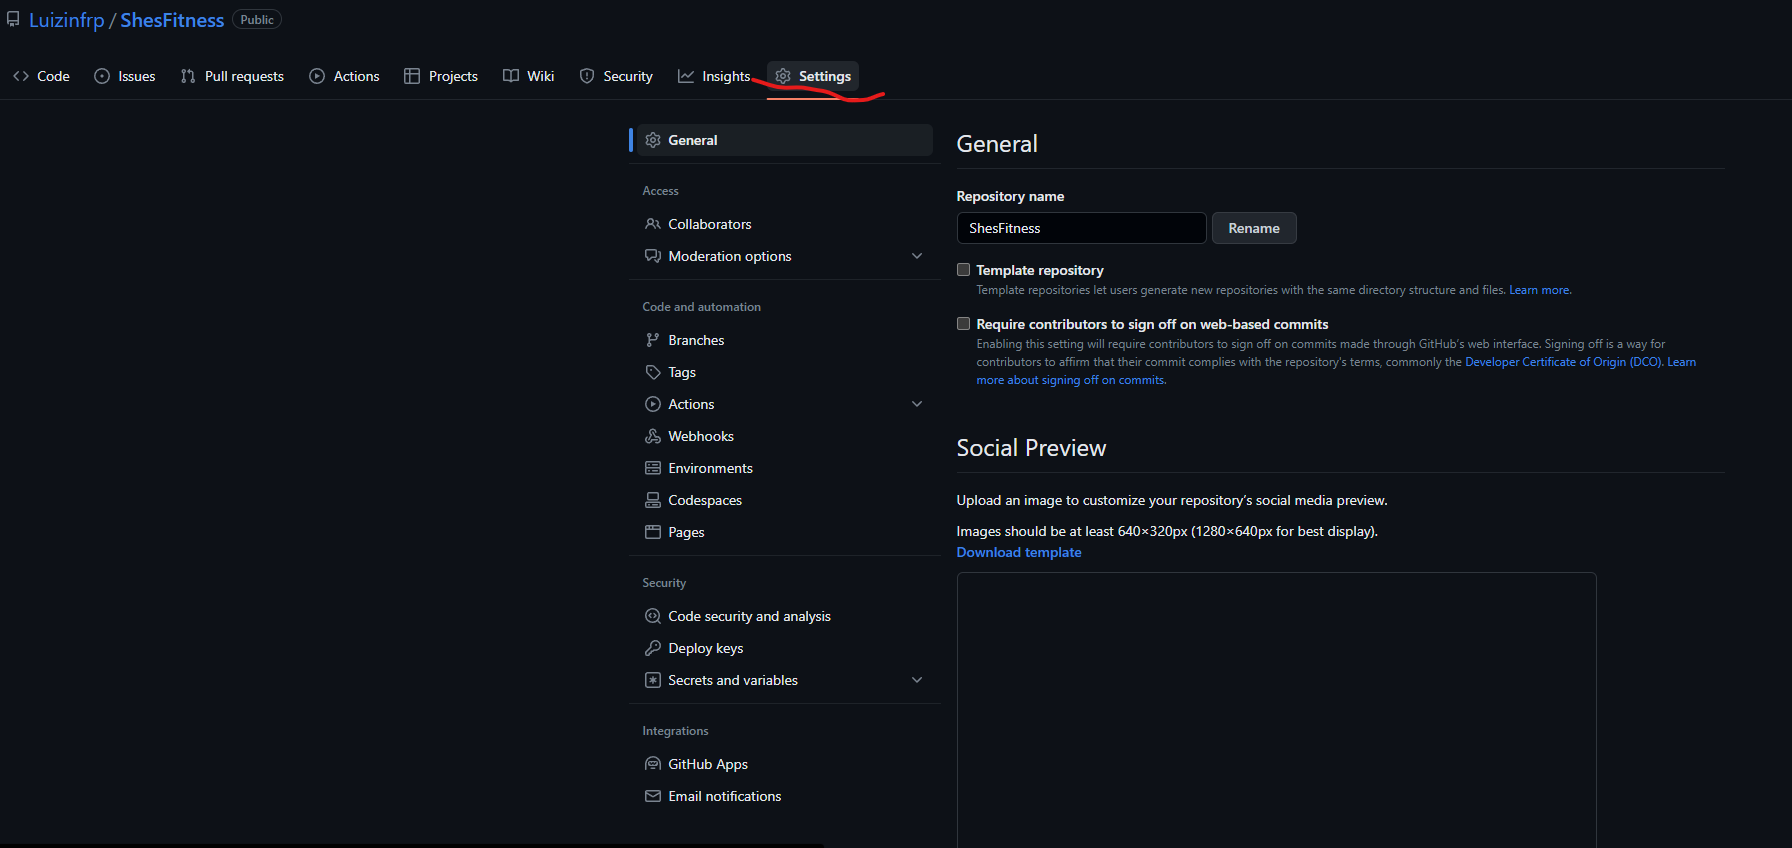This screenshot has width=1792, height=848.
Task: Switch to the Issues tab
Action: 125,76
